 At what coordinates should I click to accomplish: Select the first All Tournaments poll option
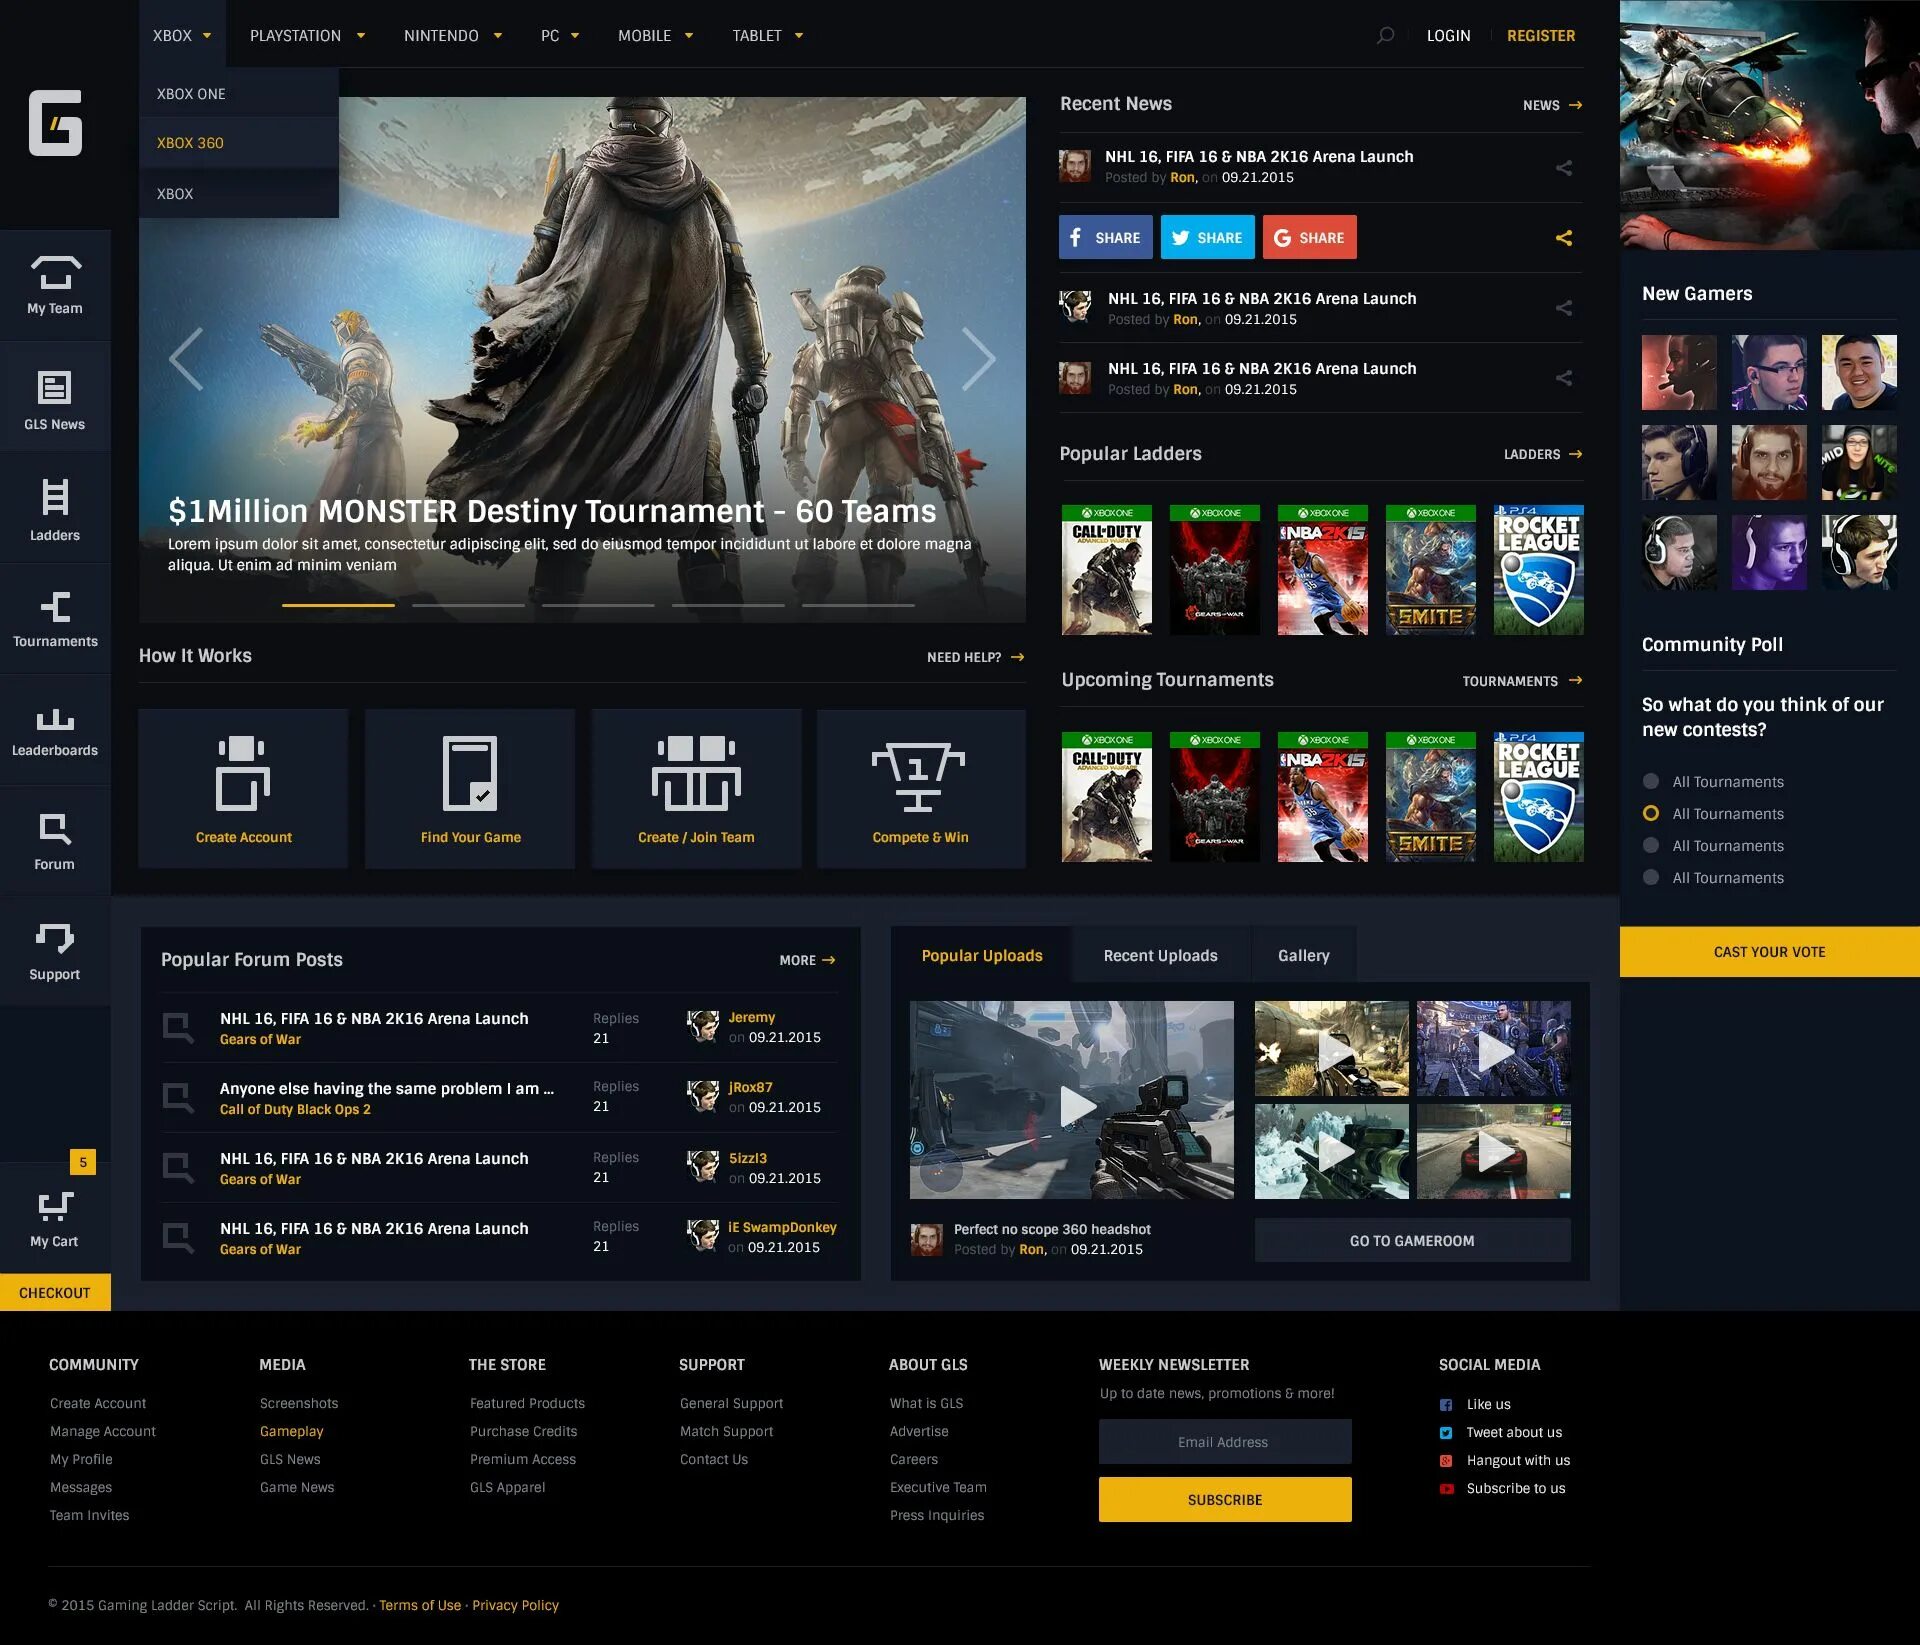click(x=1651, y=782)
